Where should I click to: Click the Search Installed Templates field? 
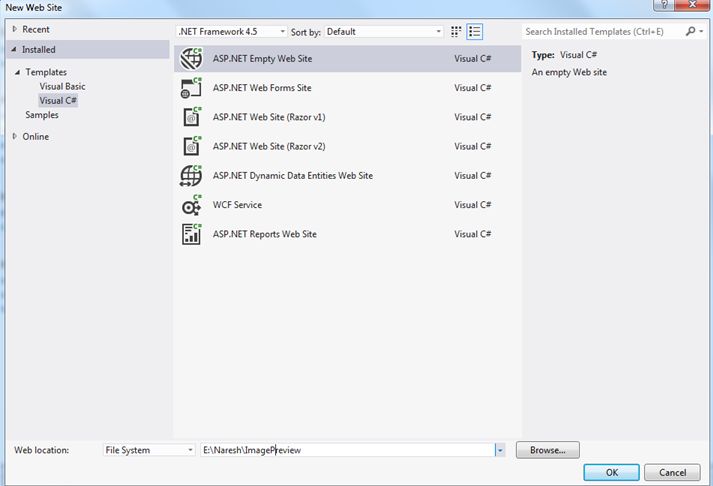pyautogui.click(x=603, y=31)
